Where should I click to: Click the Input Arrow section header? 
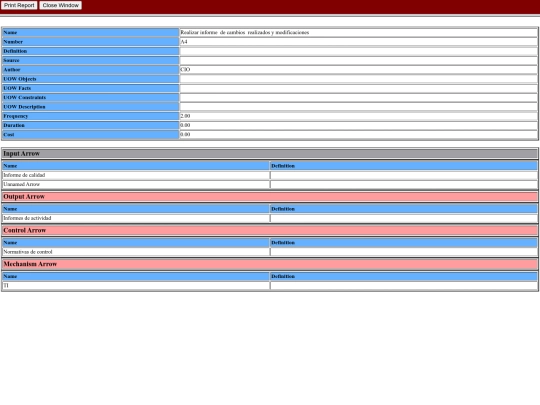[x=270, y=154]
